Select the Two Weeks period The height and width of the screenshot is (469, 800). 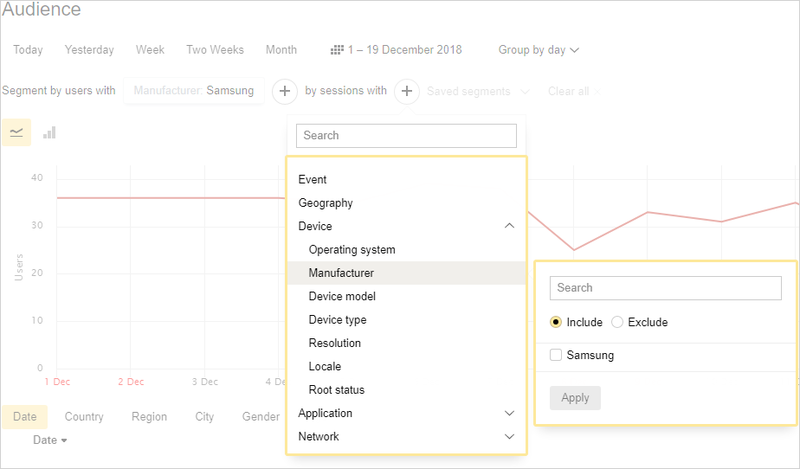pyautogui.click(x=215, y=50)
